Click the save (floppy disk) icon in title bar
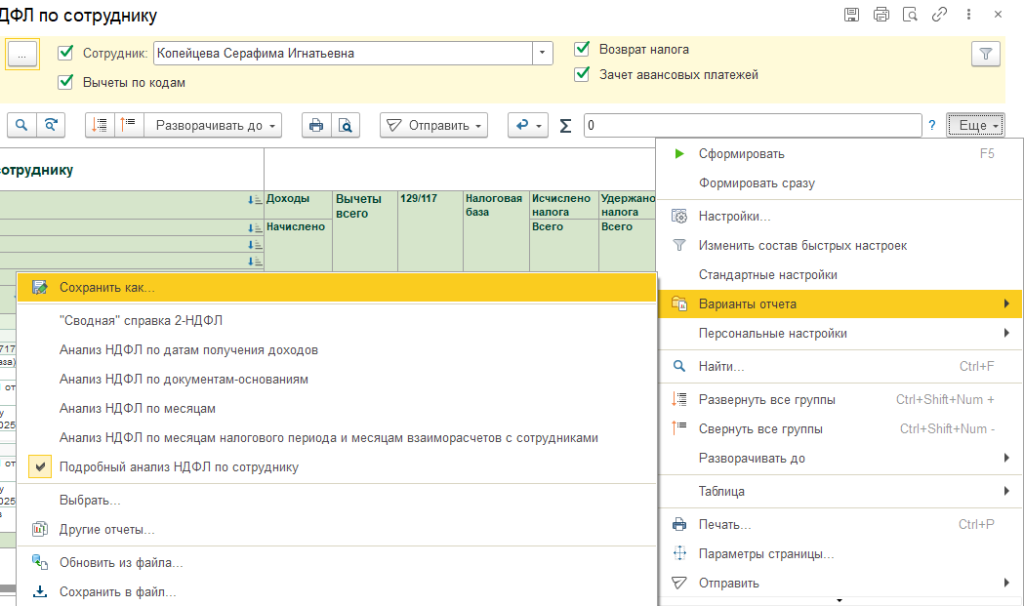Viewport: 1024px width, 606px height. (x=851, y=14)
